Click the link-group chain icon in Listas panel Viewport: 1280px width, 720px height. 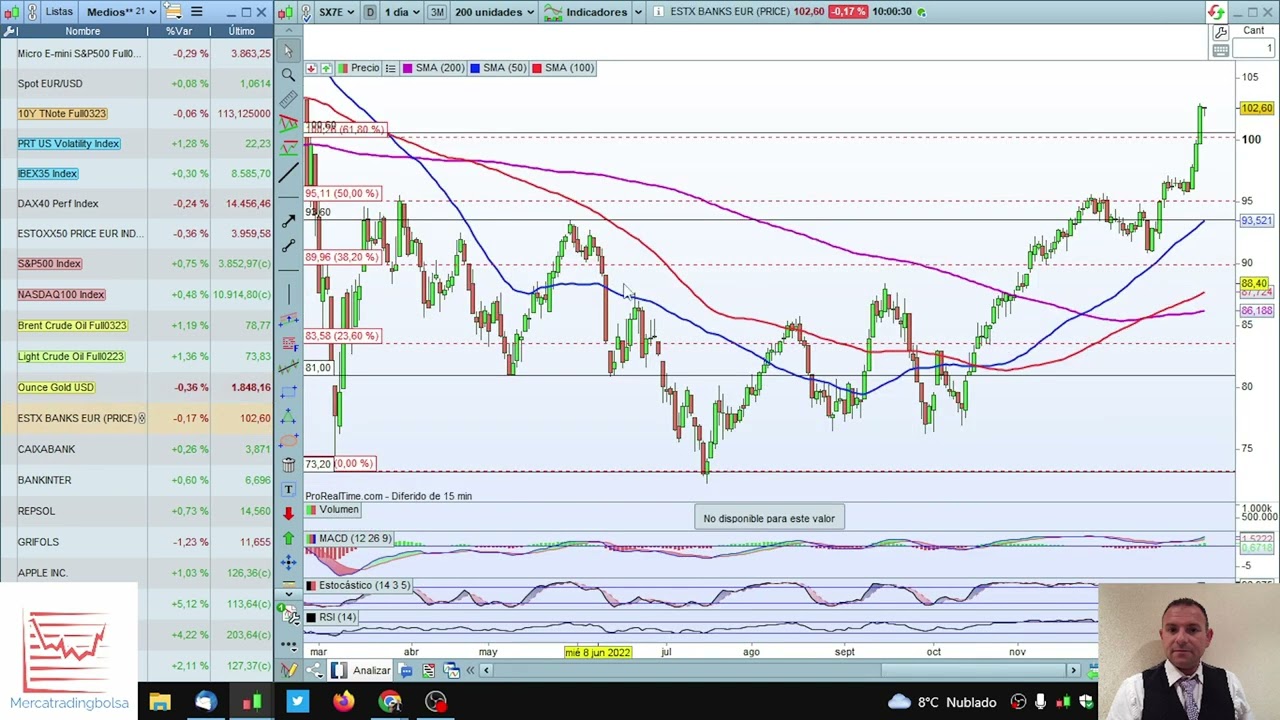tap(32, 12)
